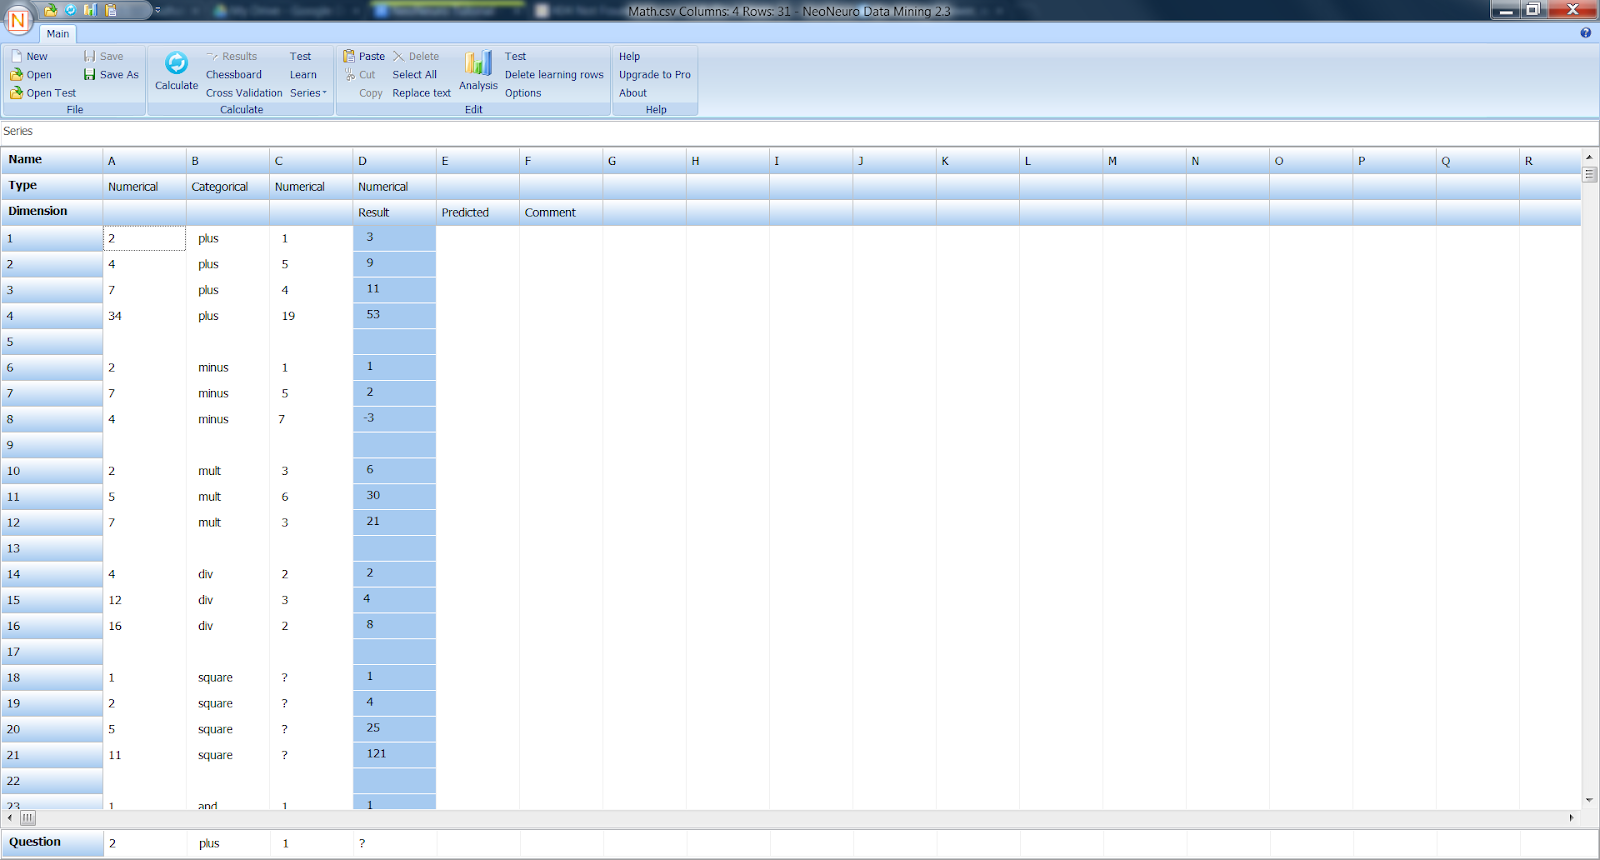Start Cross Validation
Screen dimensions: 1600x860
click(x=244, y=93)
